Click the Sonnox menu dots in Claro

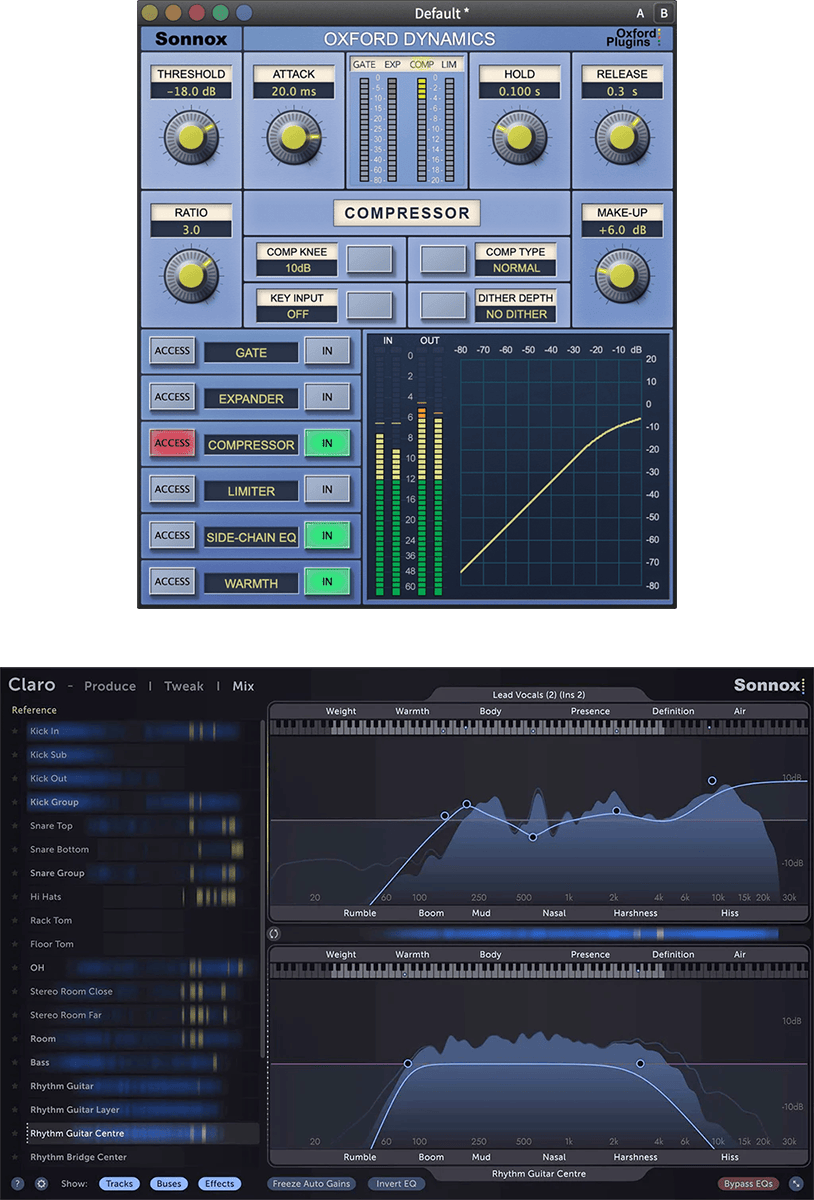pos(803,686)
